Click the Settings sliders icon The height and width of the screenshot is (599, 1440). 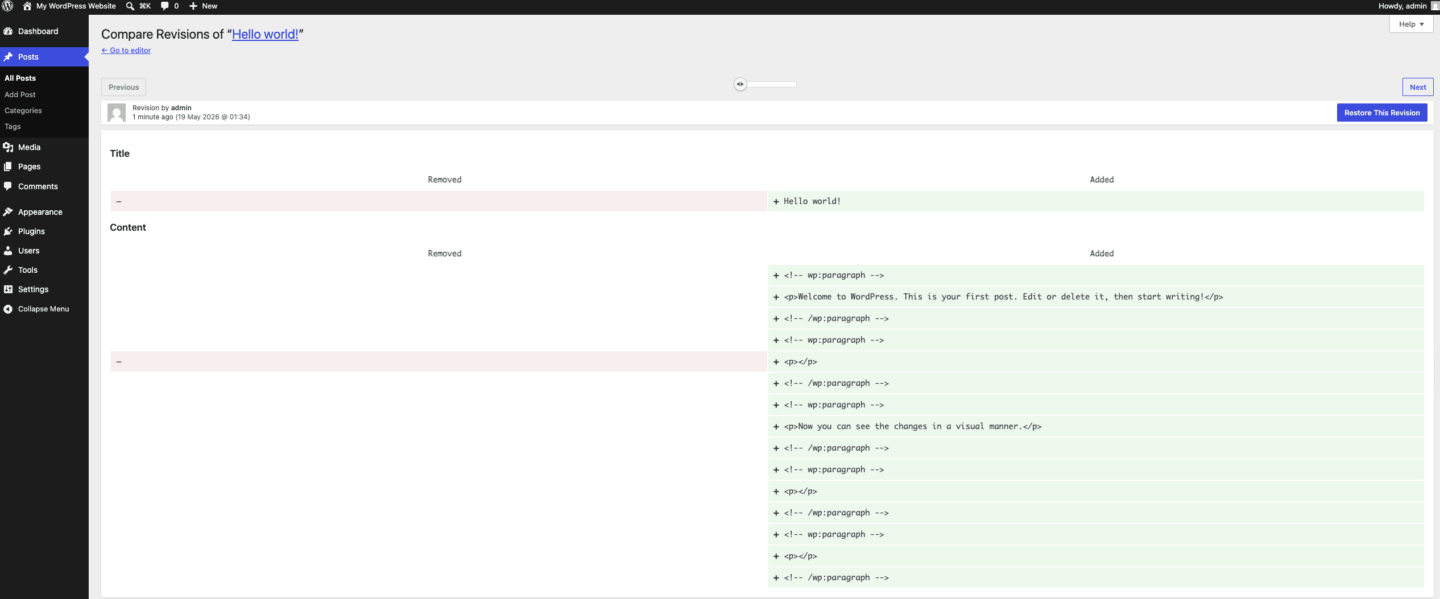(x=8, y=289)
